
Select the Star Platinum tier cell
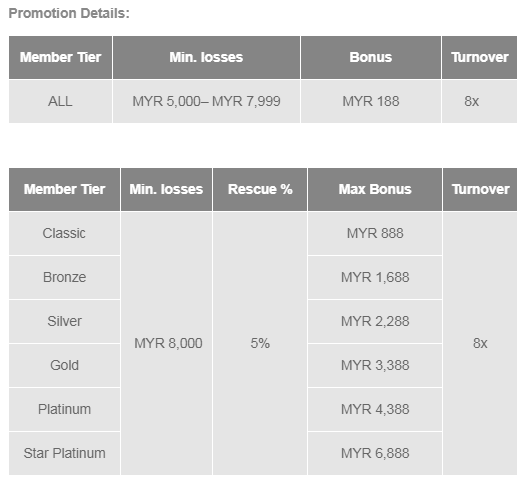(x=64, y=453)
